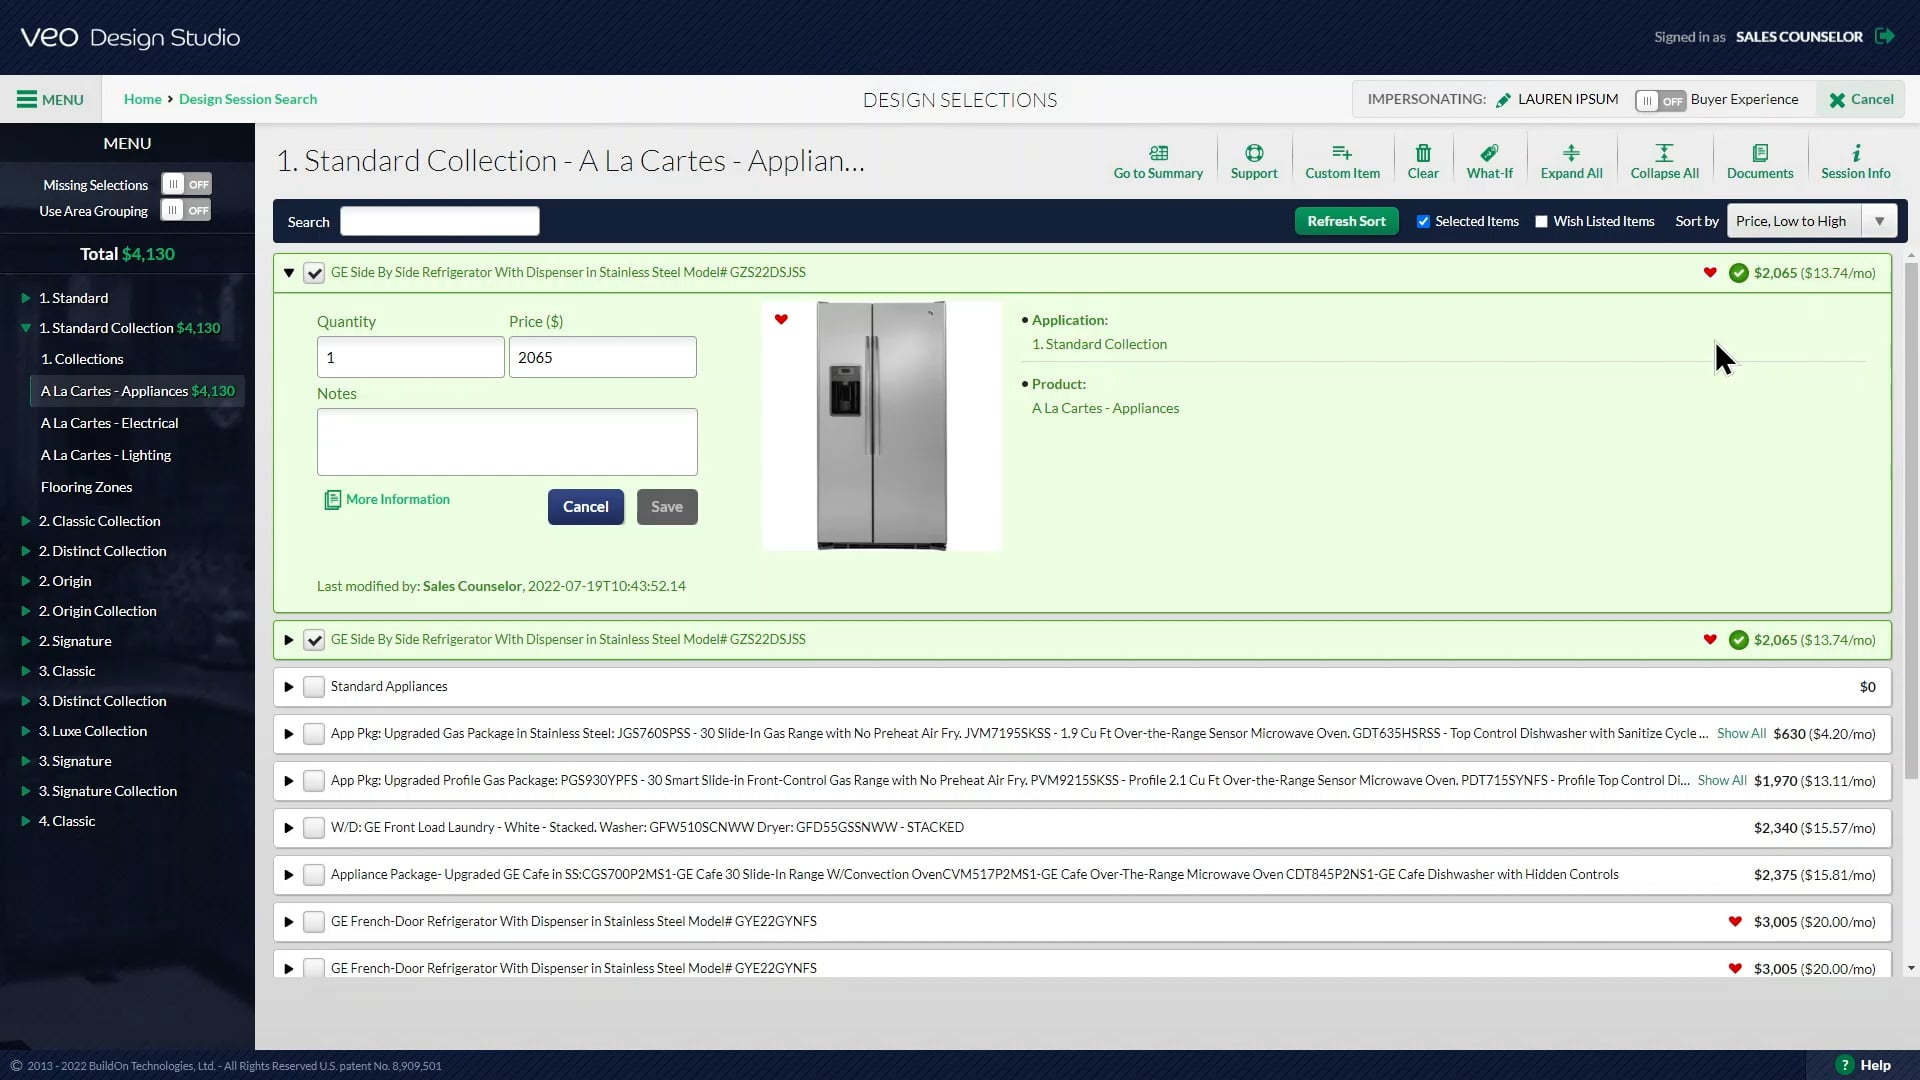The height and width of the screenshot is (1080, 1920).
Task: Uncheck the Selected Items checkbox
Action: [x=1423, y=221]
